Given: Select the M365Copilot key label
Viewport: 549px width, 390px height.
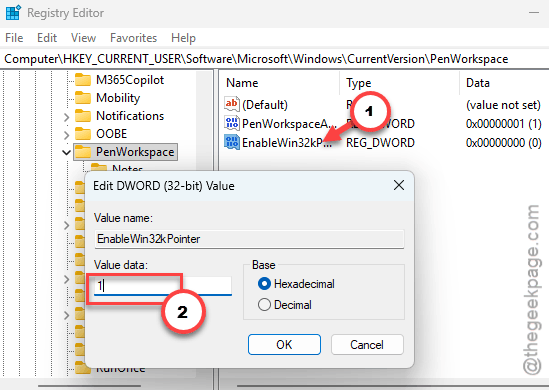Looking at the screenshot, I should (130, 80).
